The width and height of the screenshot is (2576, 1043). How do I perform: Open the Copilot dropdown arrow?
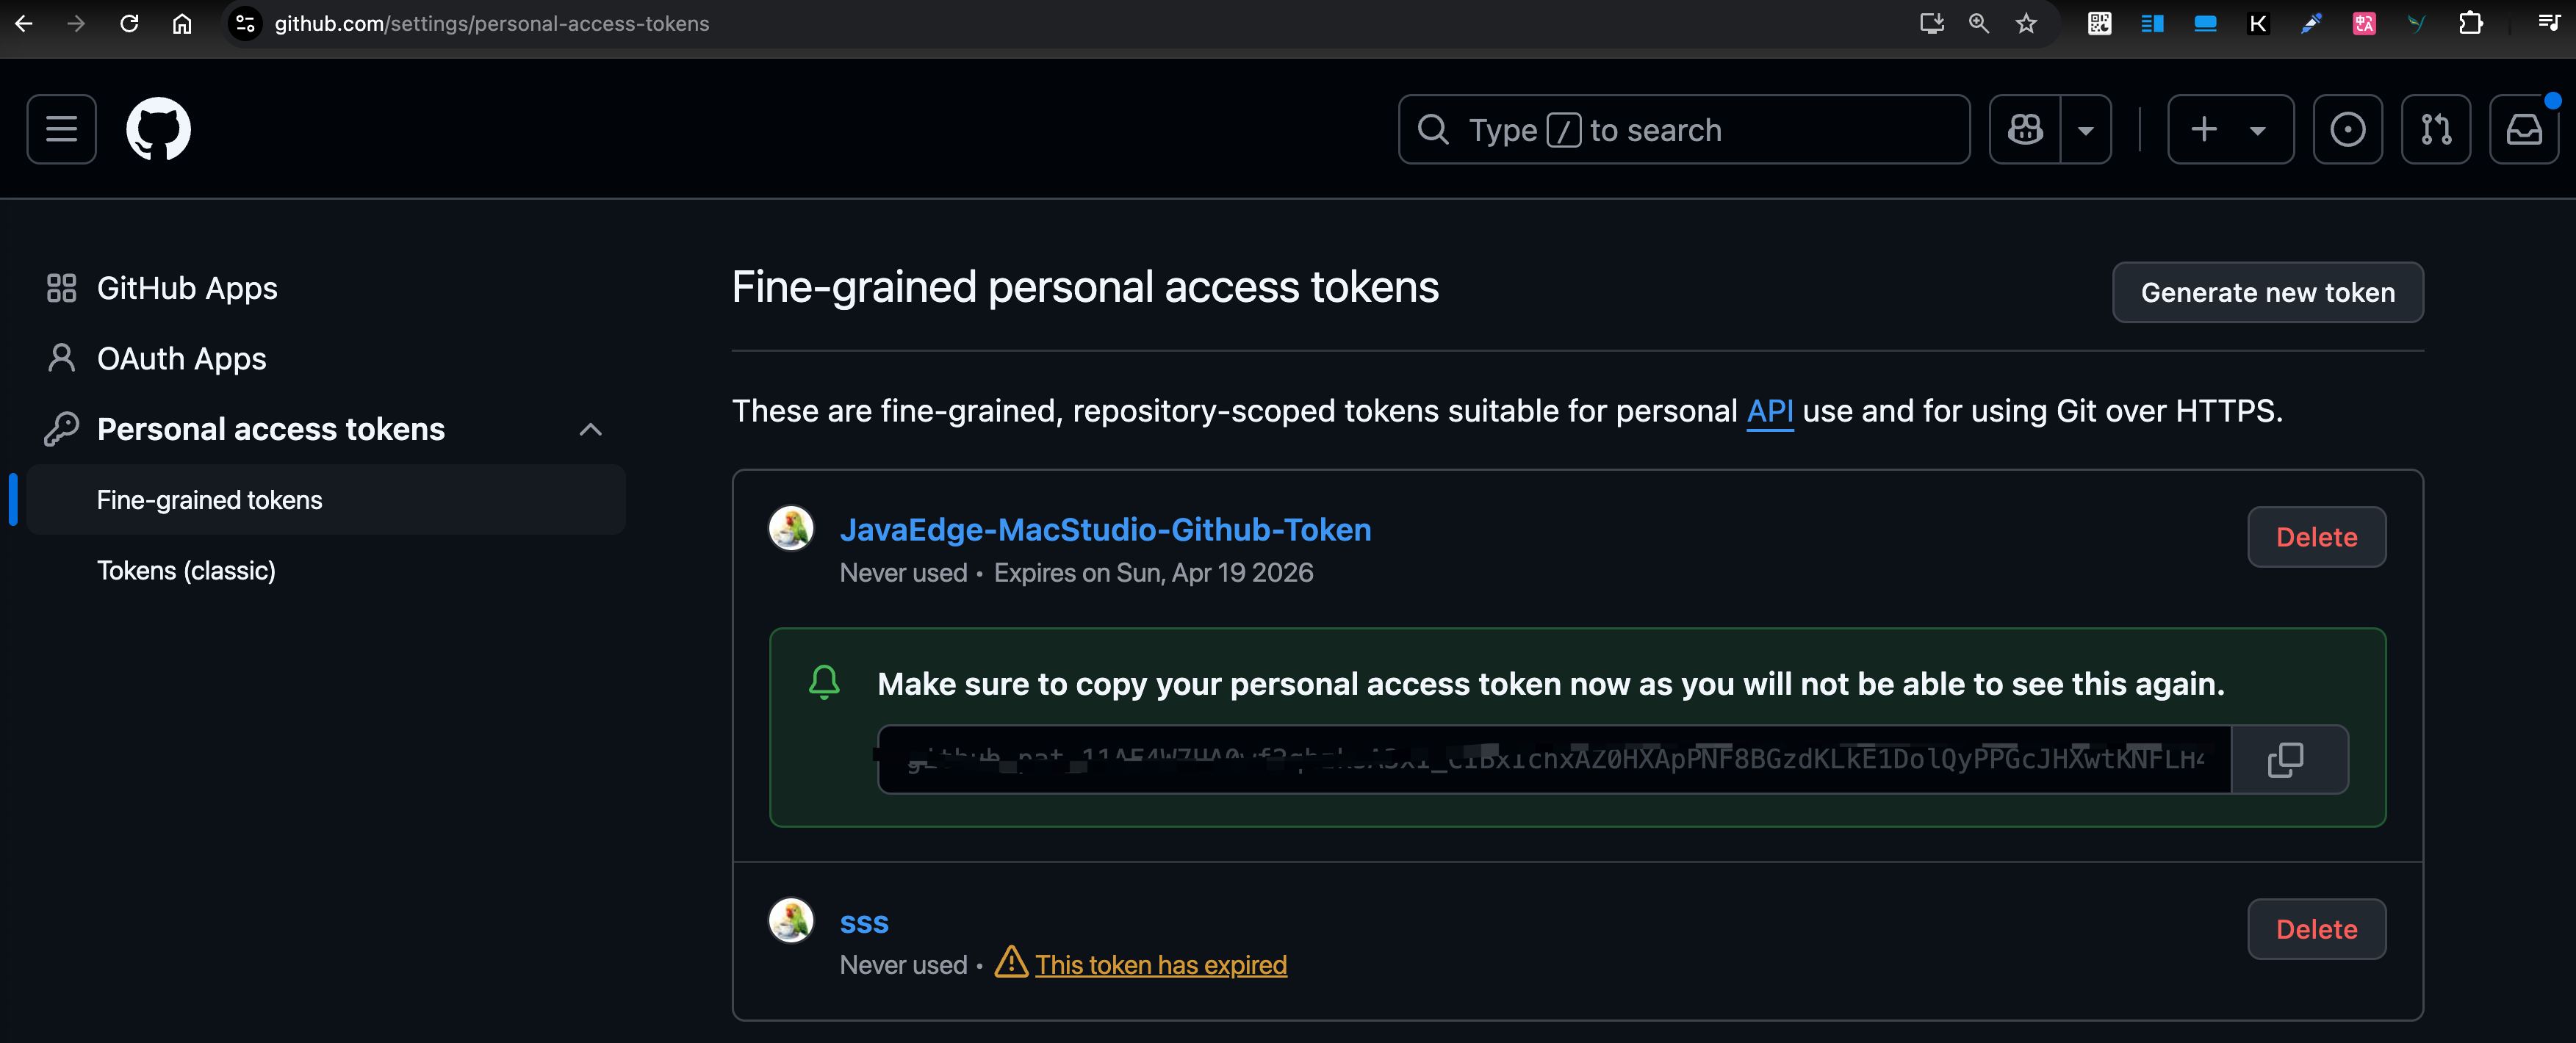(2087, 129)
